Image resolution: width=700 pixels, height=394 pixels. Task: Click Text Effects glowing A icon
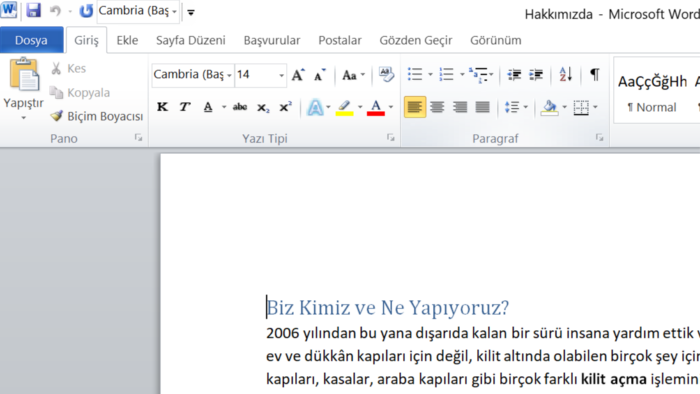click(315, 108)
